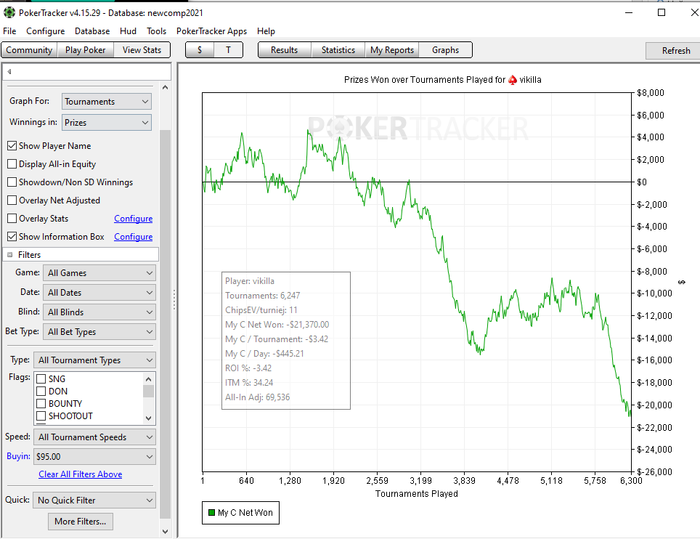The width and height of the screenshot is (700, 539).
Task: Click the 'Tournaments: 6,247' line
Action: coord(262,295)
